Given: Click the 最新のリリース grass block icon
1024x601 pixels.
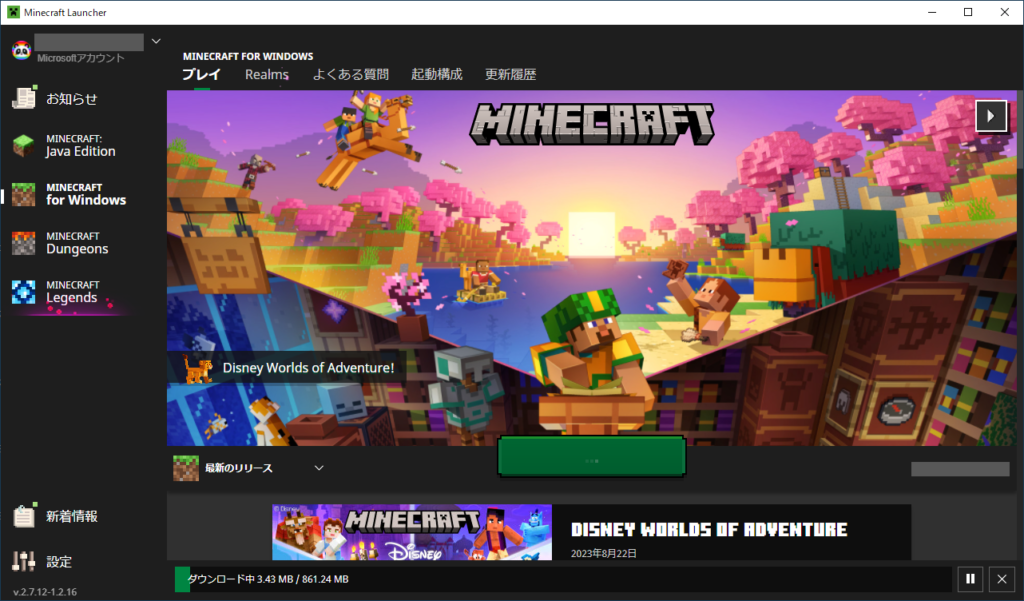Looking at the screenshot, I should 185,468.
